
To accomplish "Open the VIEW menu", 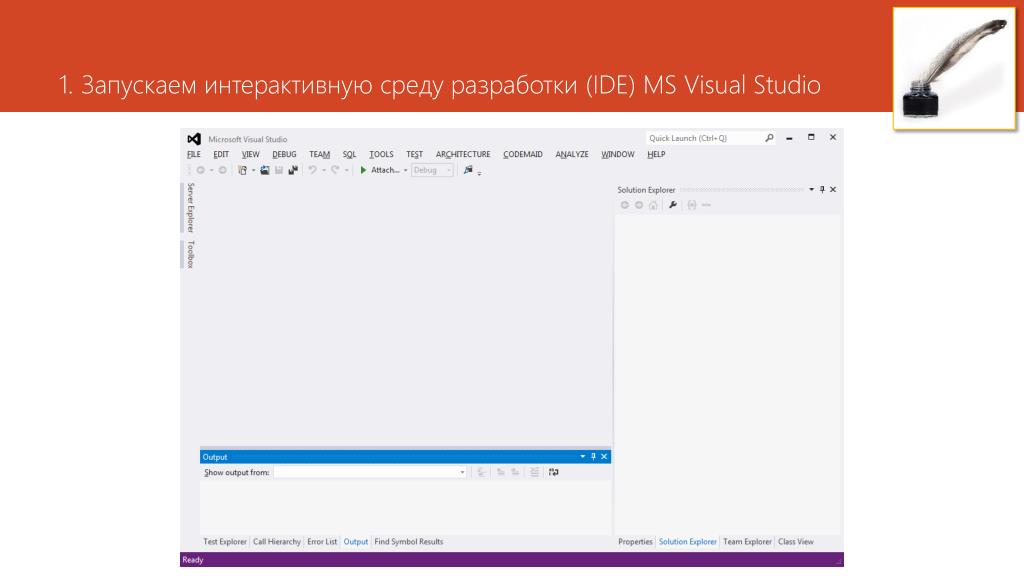I will point(250,155).
